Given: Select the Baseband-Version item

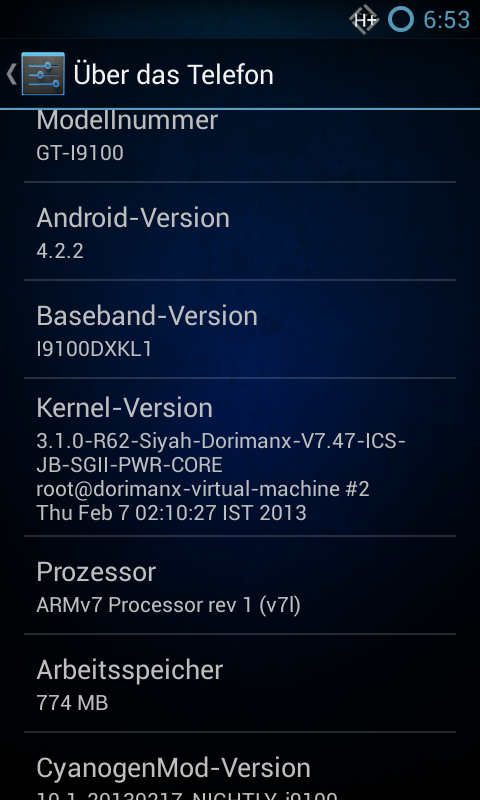Looking at the screenshot, I should click(x=240, y=329).
